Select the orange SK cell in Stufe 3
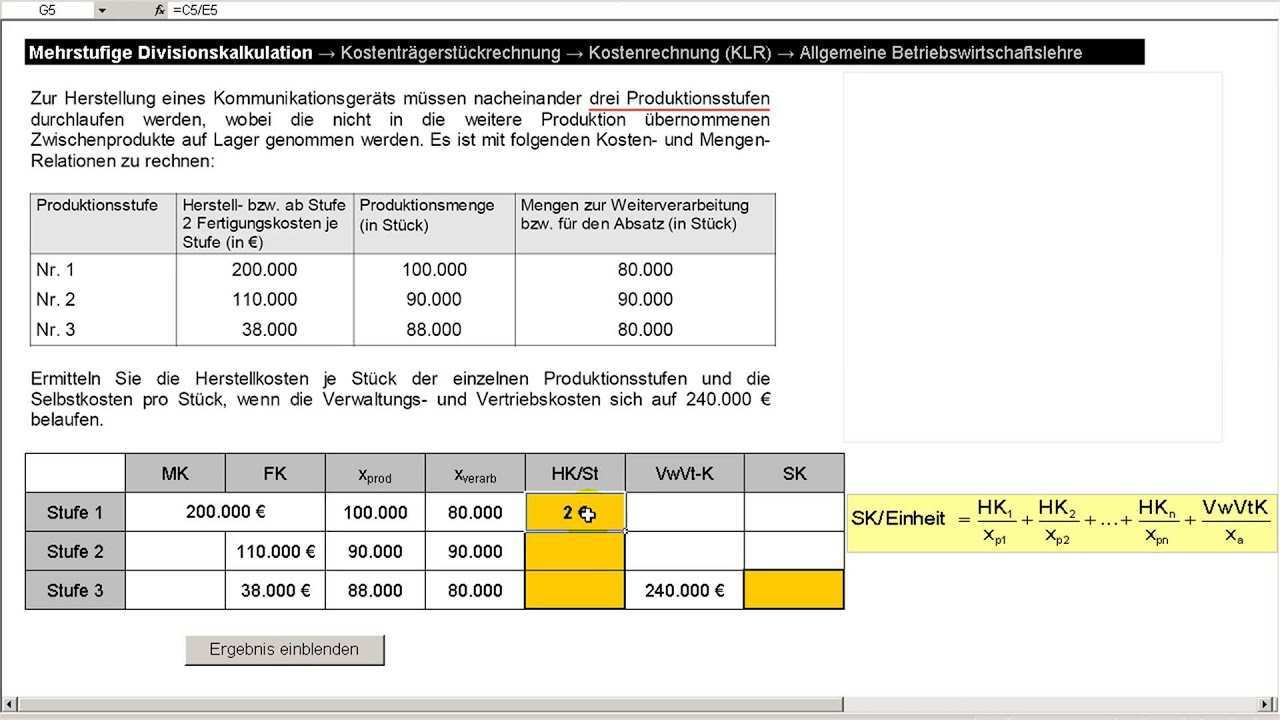The width and height of the screenshot is (1280, 720). click(x=794, y=590)
